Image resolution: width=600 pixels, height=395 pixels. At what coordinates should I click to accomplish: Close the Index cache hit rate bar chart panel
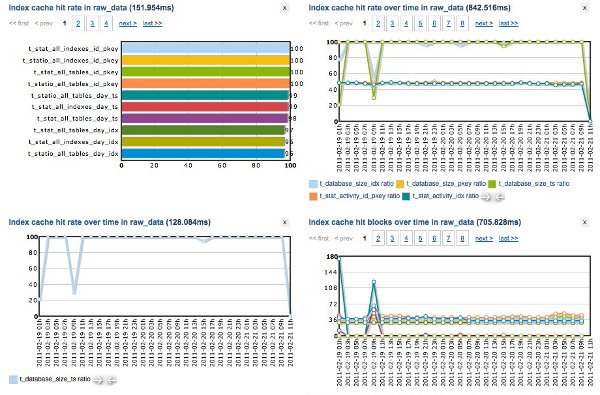284,8
